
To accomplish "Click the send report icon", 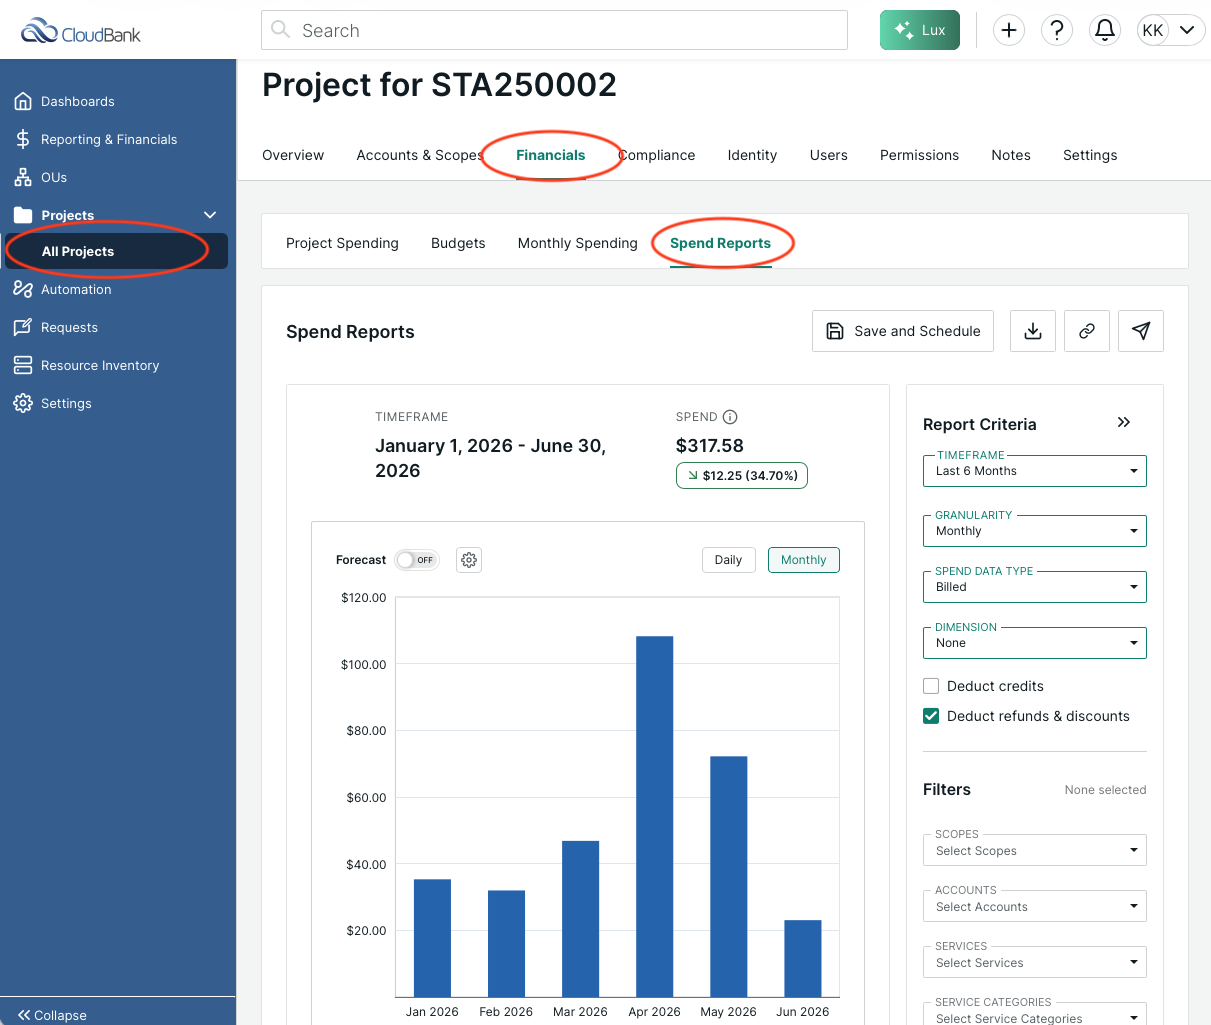I will pos(1141,331).
